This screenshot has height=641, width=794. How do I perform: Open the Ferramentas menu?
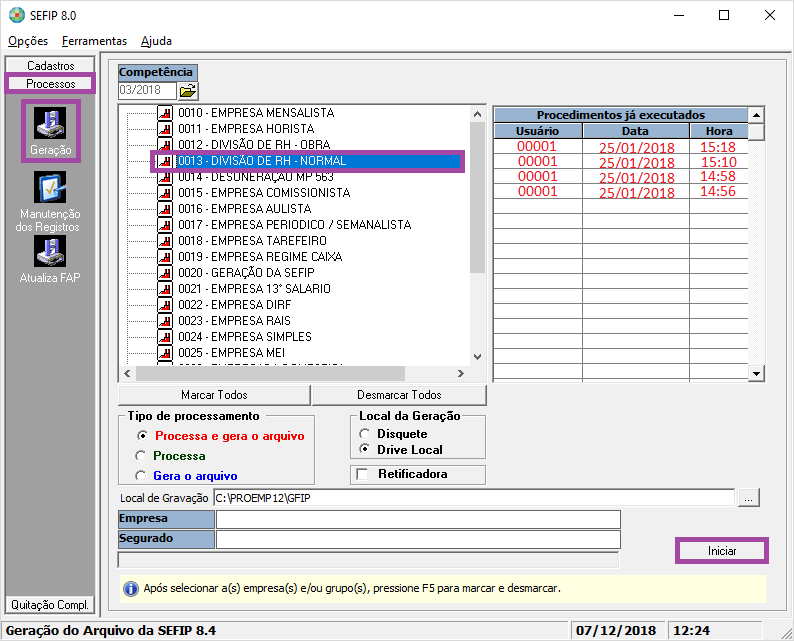(94, 41)
